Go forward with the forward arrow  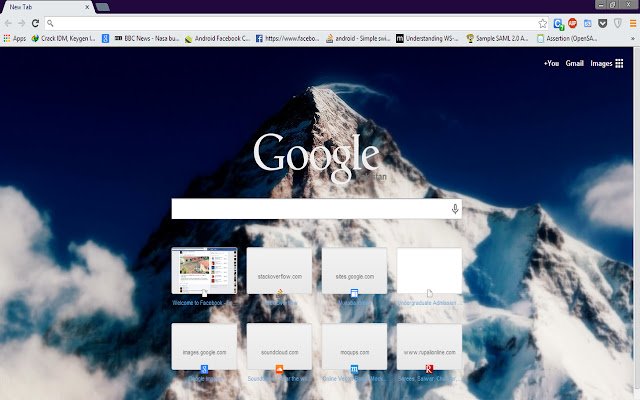tap(21, 23)
